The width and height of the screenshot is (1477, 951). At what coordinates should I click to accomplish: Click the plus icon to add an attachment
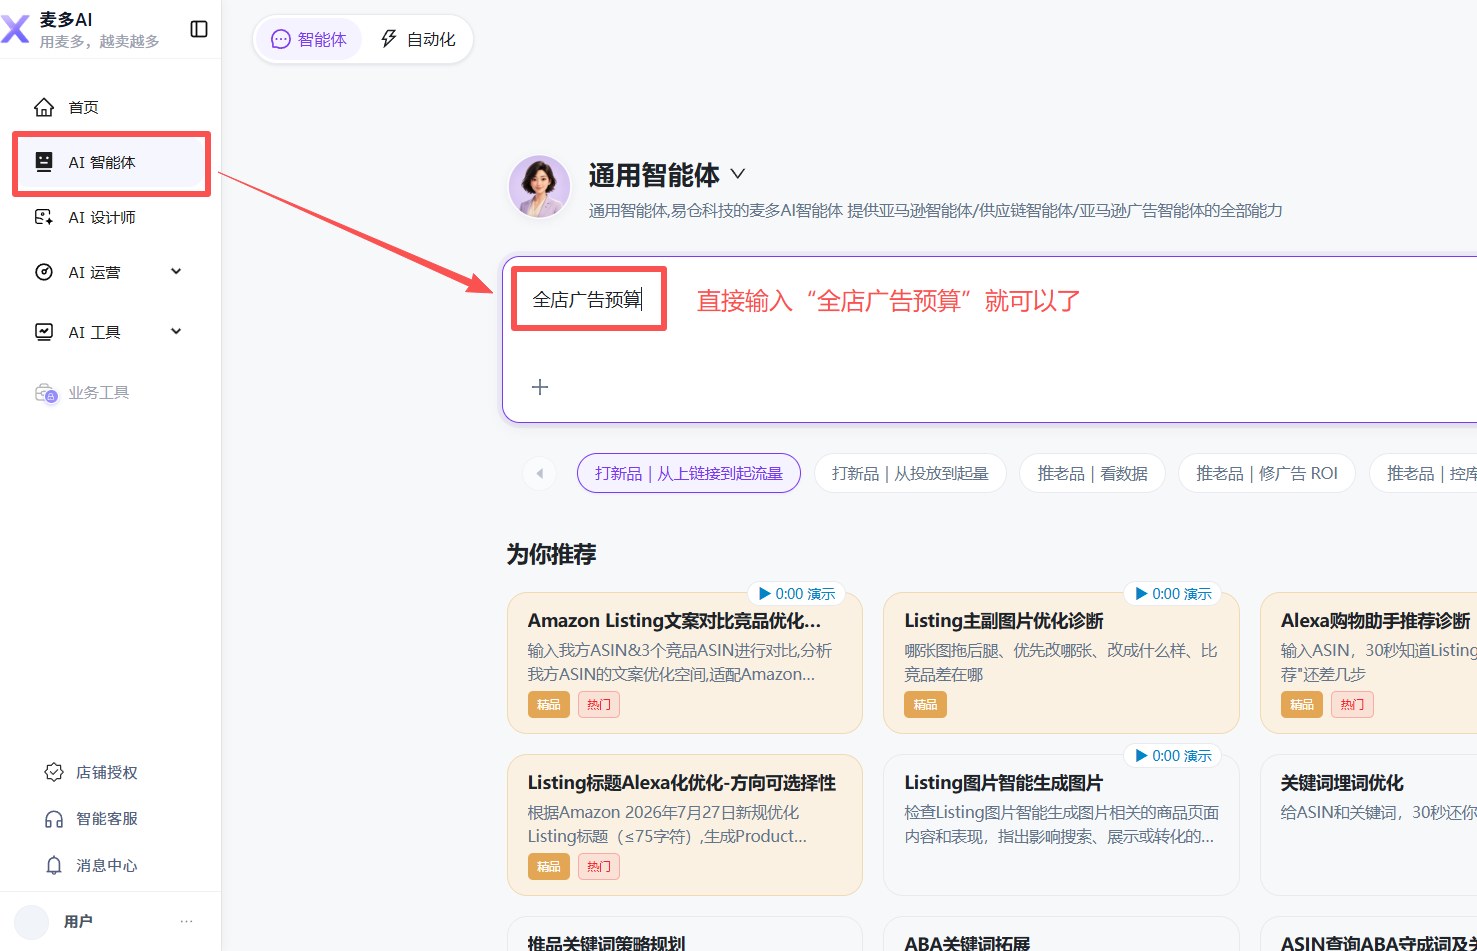540,387
